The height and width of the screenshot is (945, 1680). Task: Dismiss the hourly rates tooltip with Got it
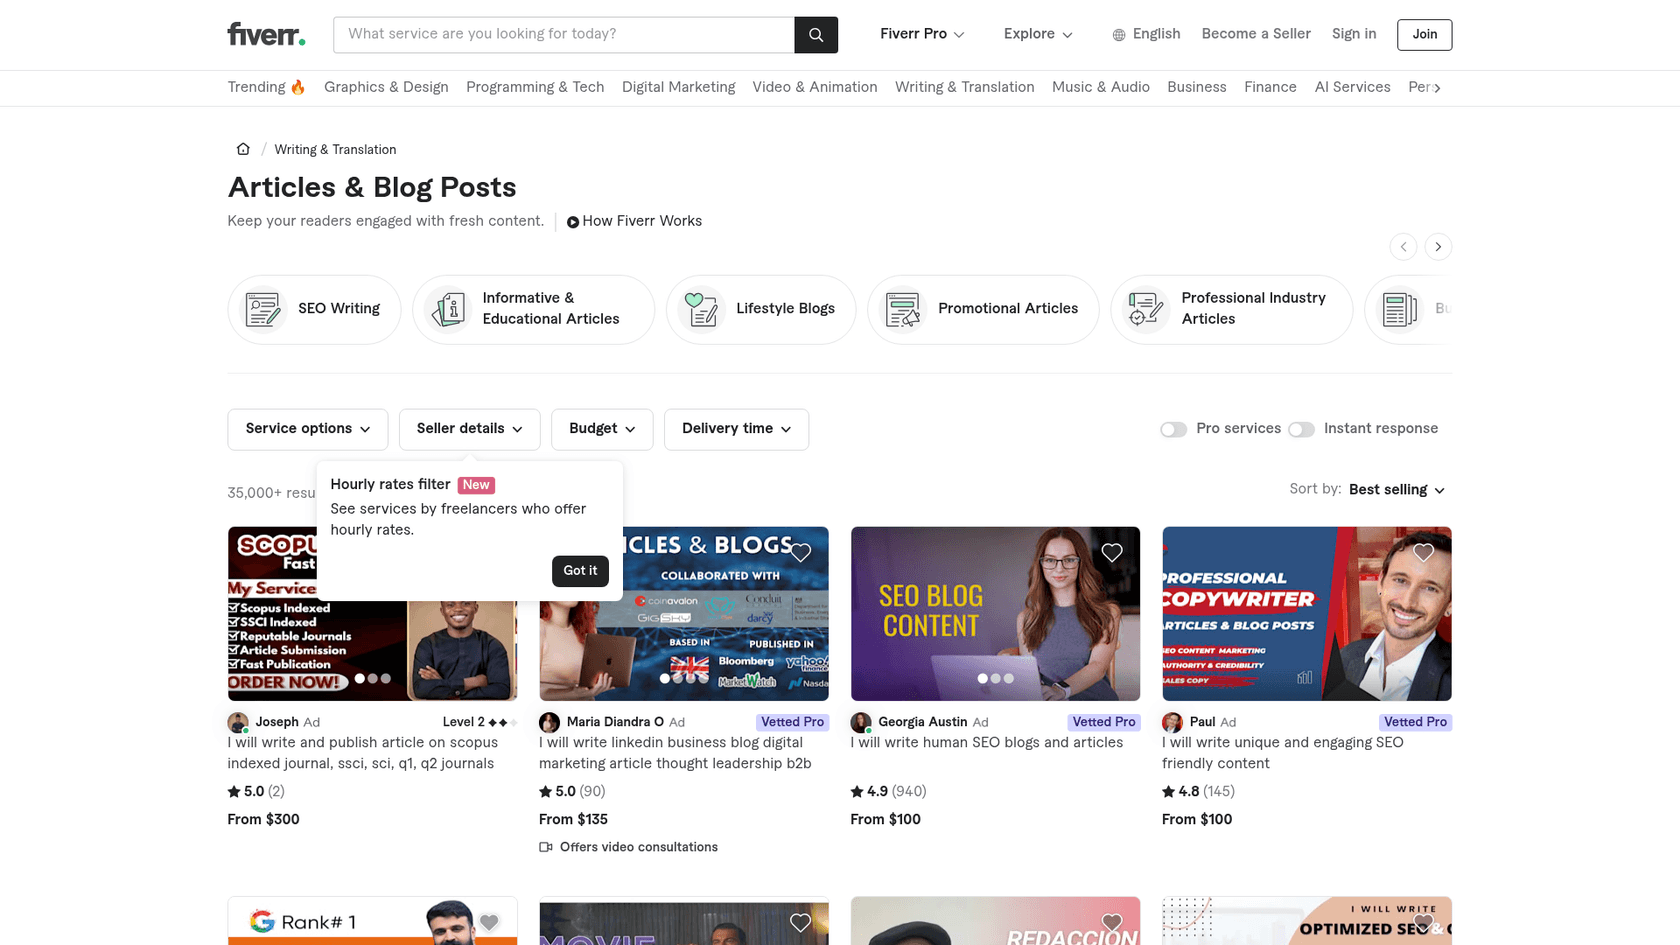[580, 571]
